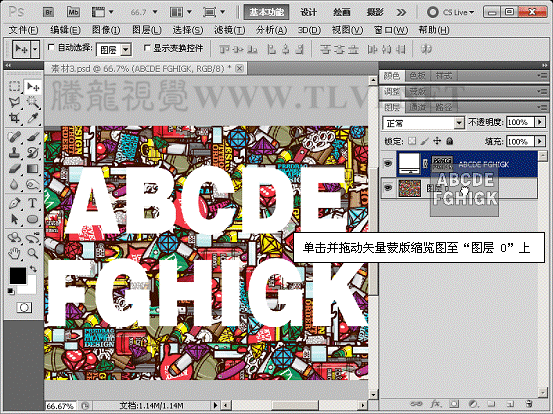Hide the 图层 0 layer

(388, 188)
